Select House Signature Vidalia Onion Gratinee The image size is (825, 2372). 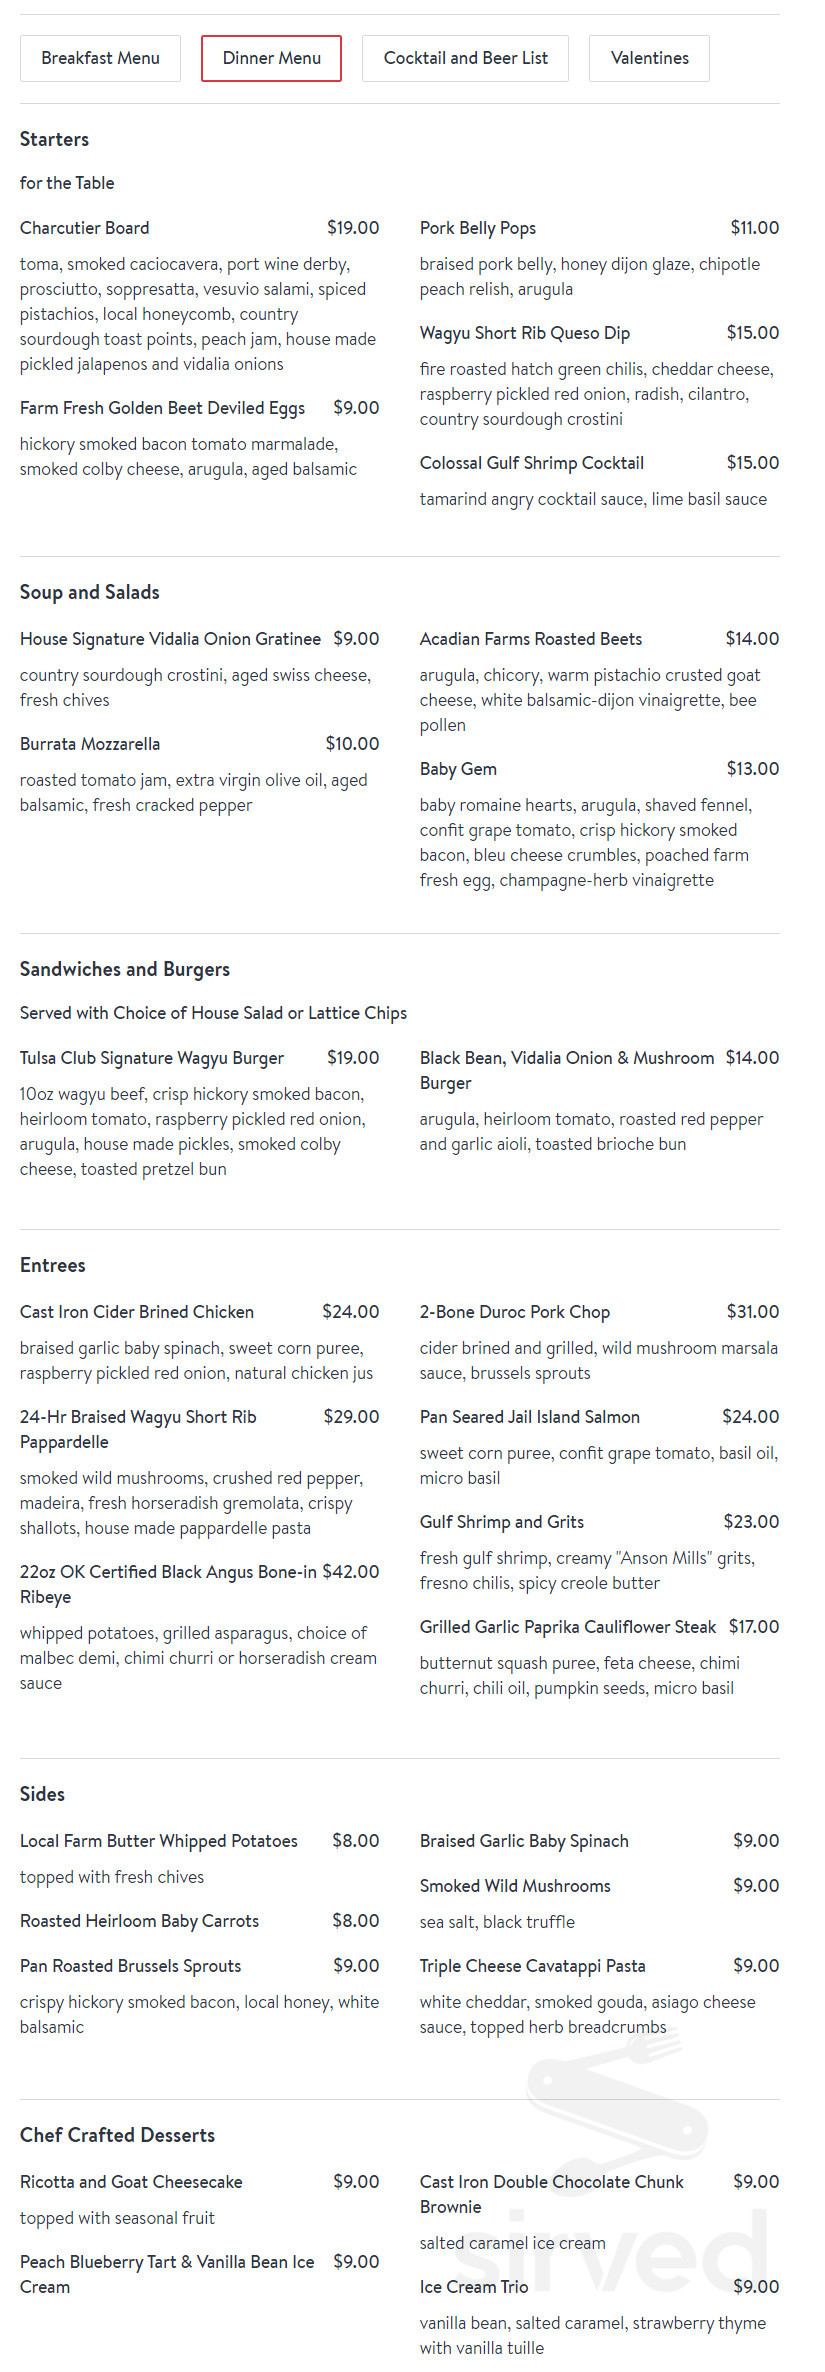[170, 638]
